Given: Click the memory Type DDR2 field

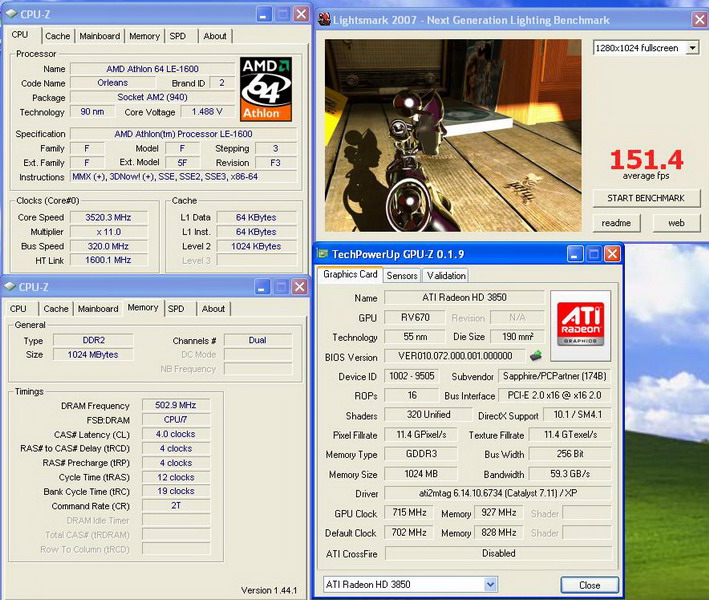Looking at the screenshot, I should [x=94, y=340].
